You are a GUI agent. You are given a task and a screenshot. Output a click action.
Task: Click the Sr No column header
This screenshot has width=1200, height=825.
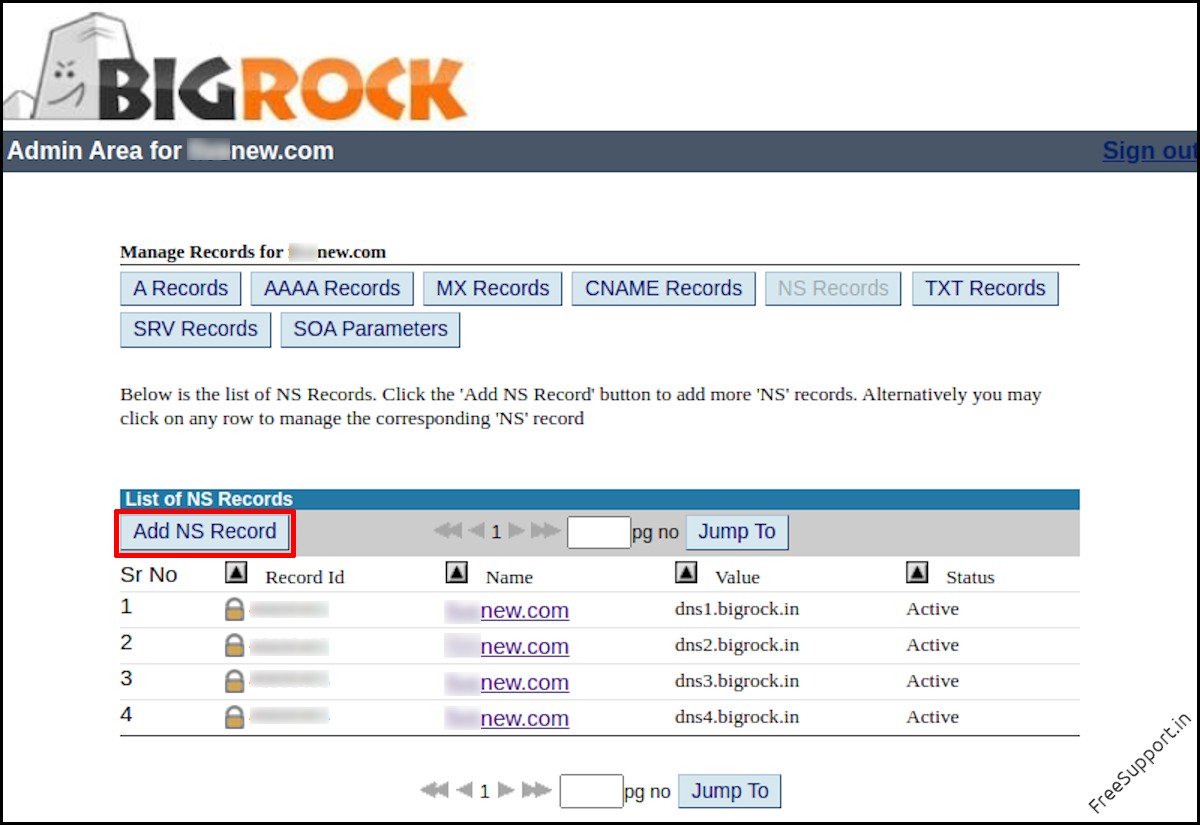149,575
